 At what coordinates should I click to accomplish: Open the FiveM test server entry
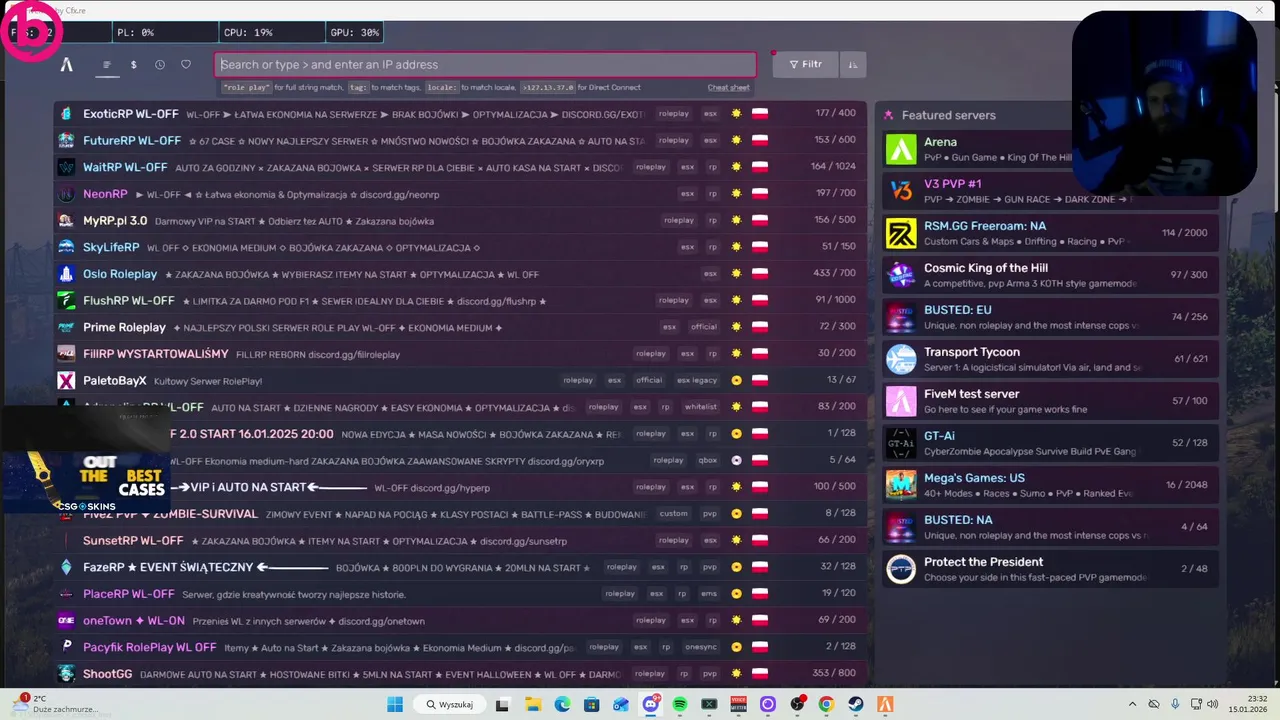(1050, 401)
